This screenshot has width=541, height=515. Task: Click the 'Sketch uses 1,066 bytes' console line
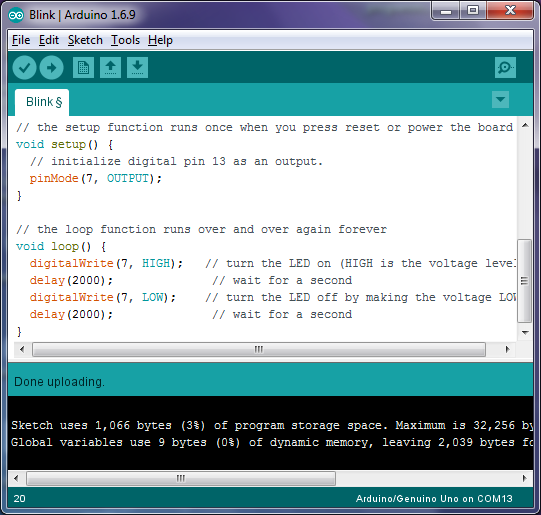coord(272,425)
